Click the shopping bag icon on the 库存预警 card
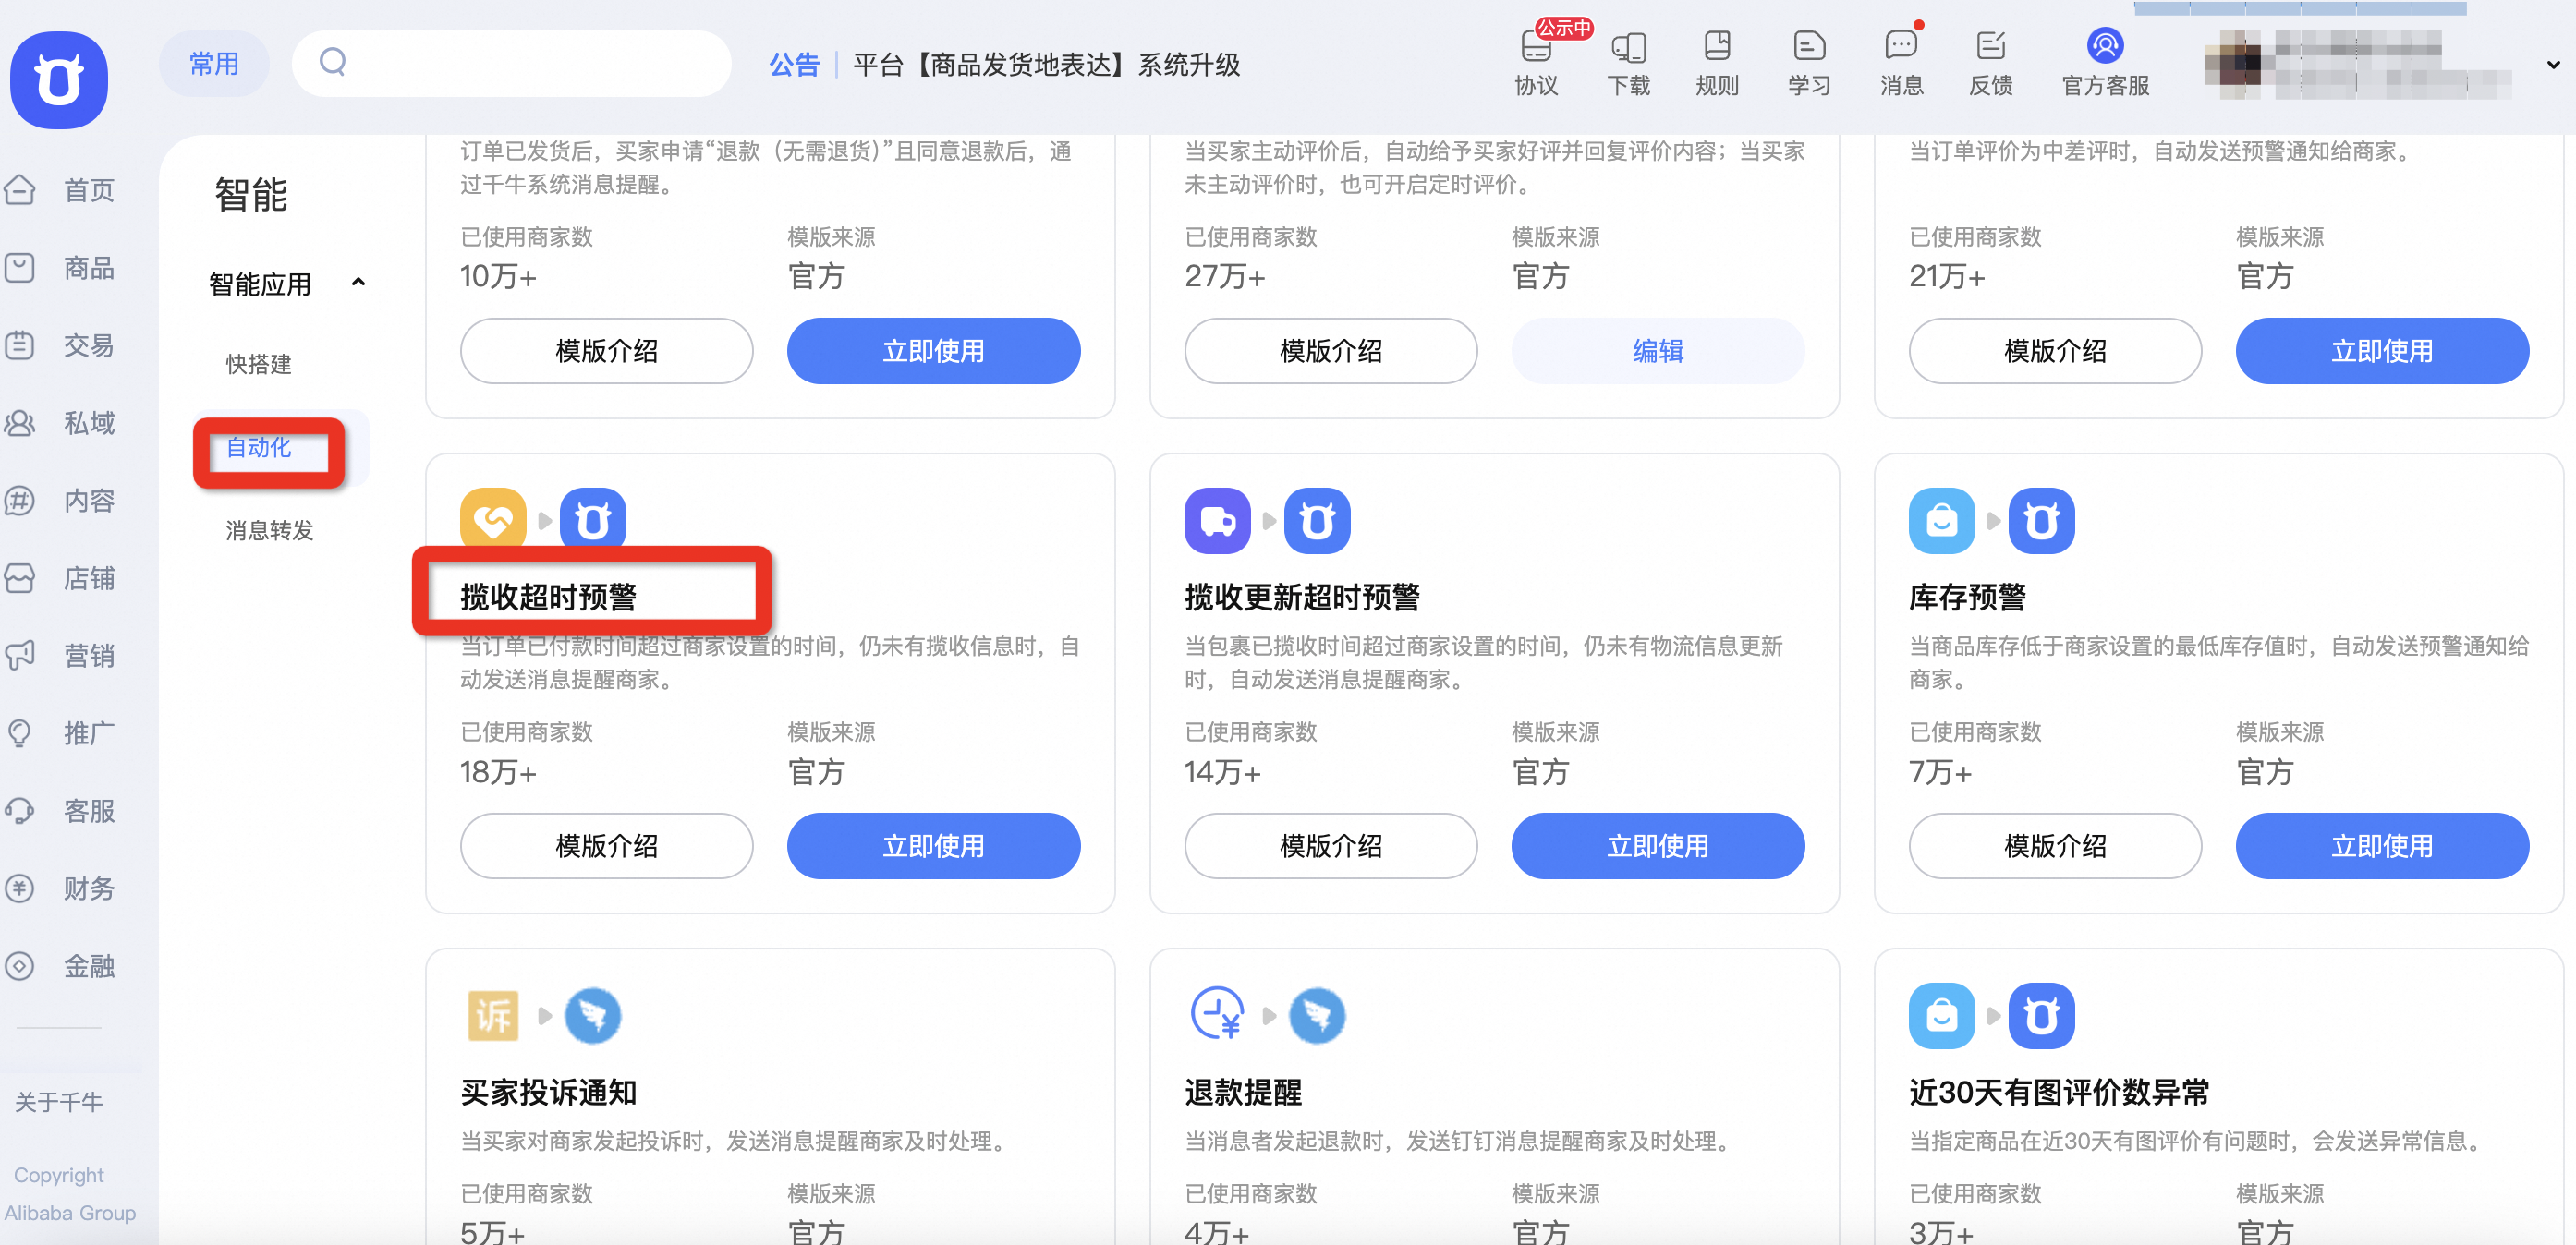Viewport: 2576px width, 1245px height. point(1941,520)
